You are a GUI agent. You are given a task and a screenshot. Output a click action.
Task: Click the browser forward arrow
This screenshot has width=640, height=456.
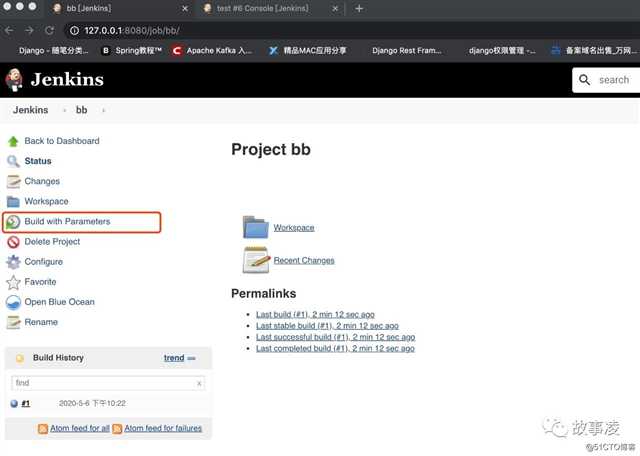pos(29,31)
